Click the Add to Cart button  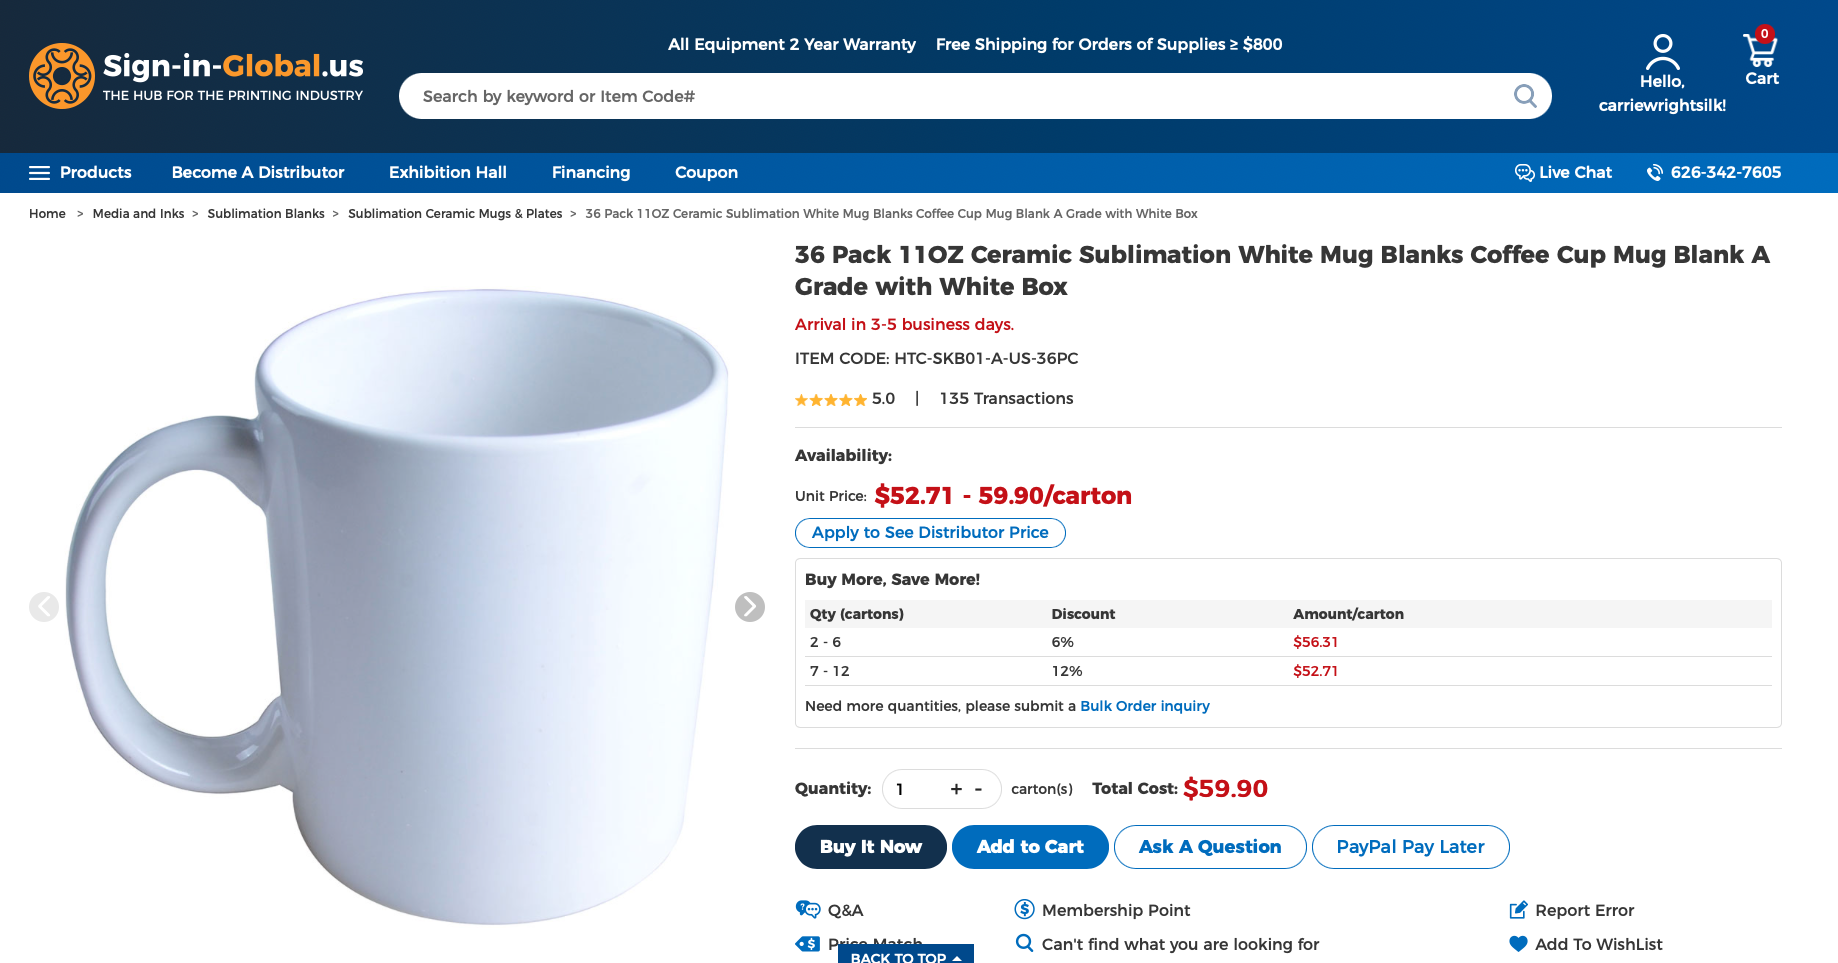(1030, 847)
